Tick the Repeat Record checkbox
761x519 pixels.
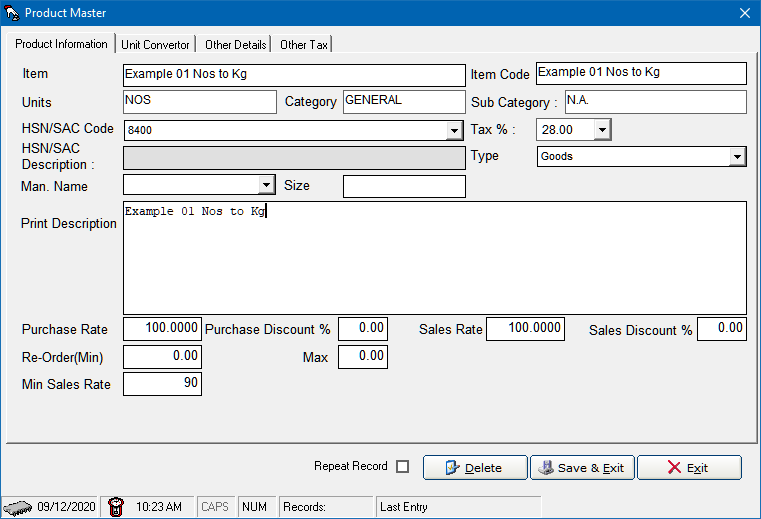tap(402, 467)
